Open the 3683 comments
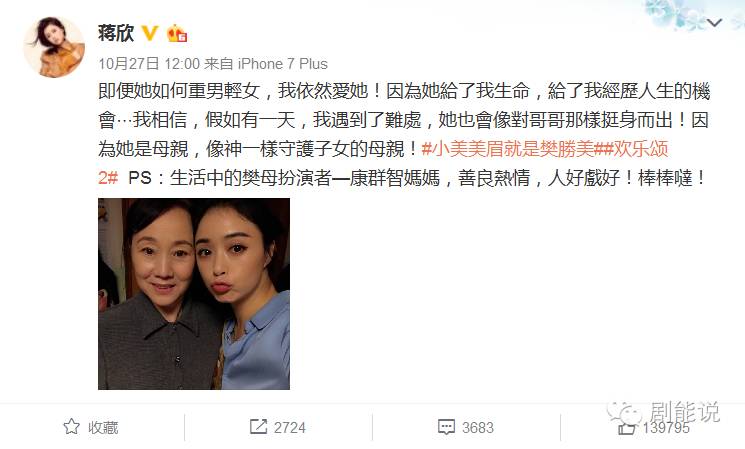This screenshot has width=745, height=449. [x=478, y=428]
